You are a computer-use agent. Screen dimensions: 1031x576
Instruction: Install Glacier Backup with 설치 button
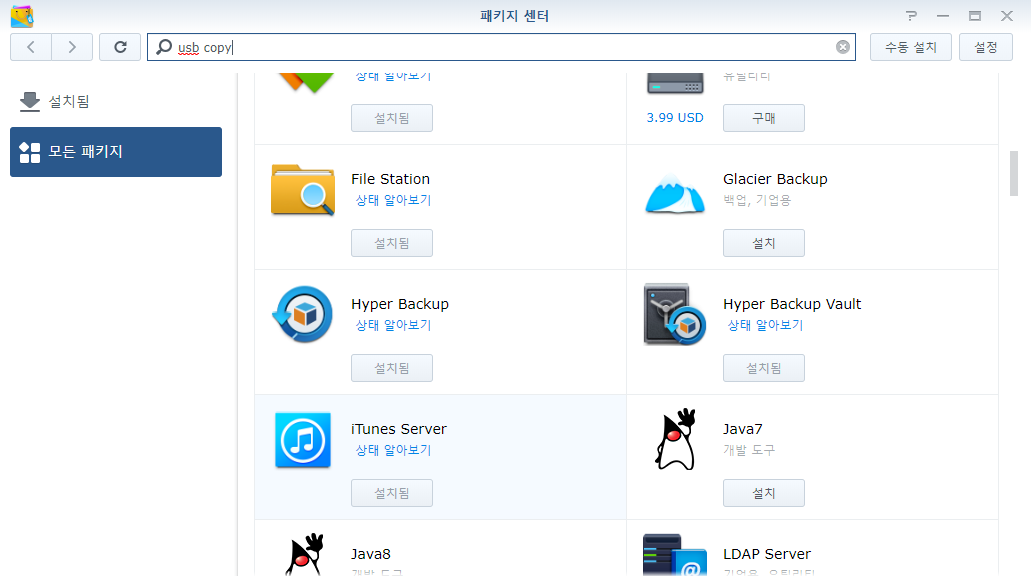point(763,243)
